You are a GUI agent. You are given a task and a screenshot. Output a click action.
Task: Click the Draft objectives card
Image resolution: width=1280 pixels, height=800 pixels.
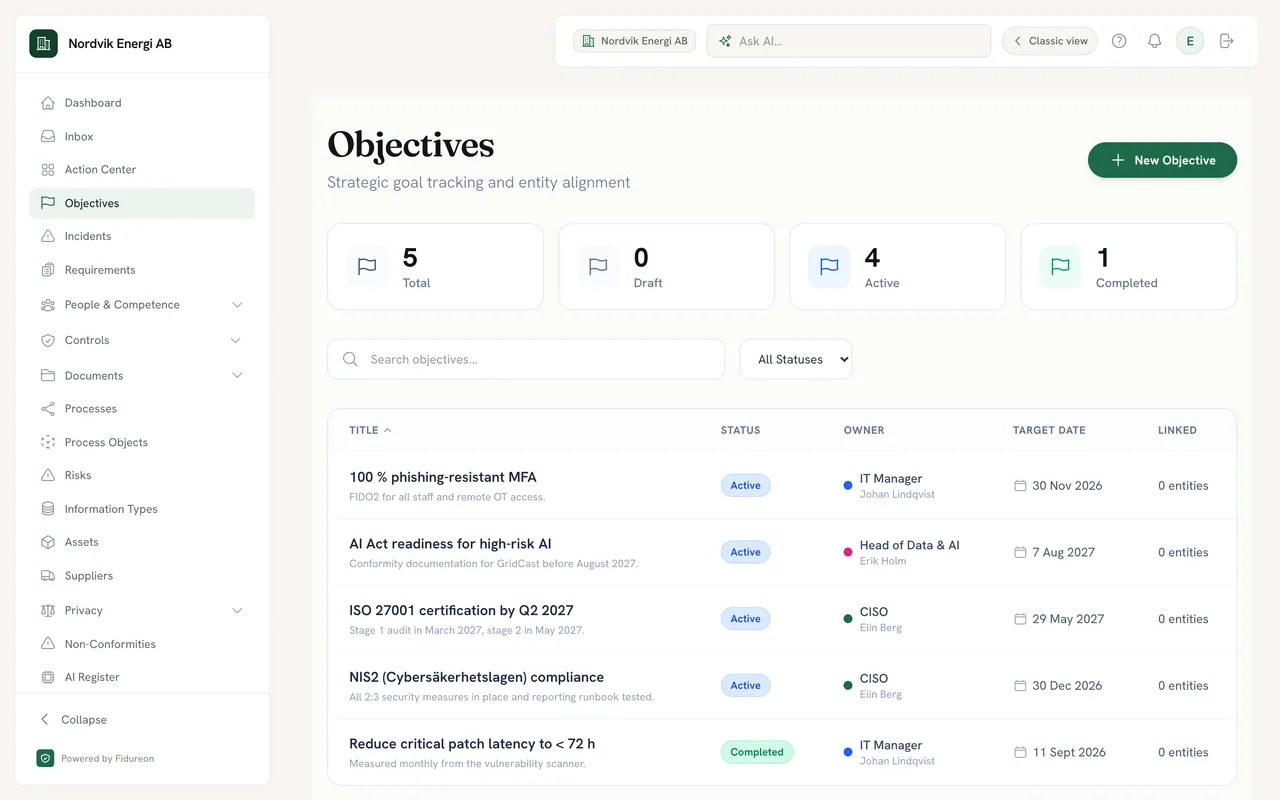coord(666,266)
